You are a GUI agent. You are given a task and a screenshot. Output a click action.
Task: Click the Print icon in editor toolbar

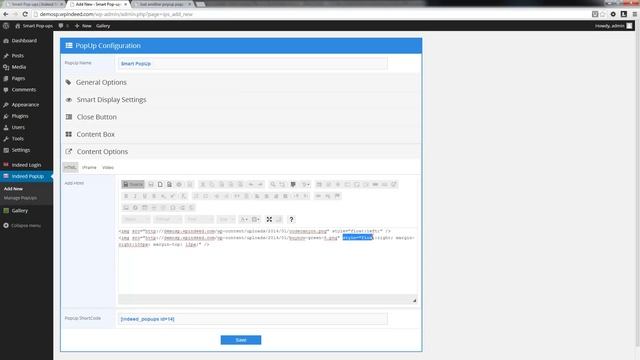point(179,184)
